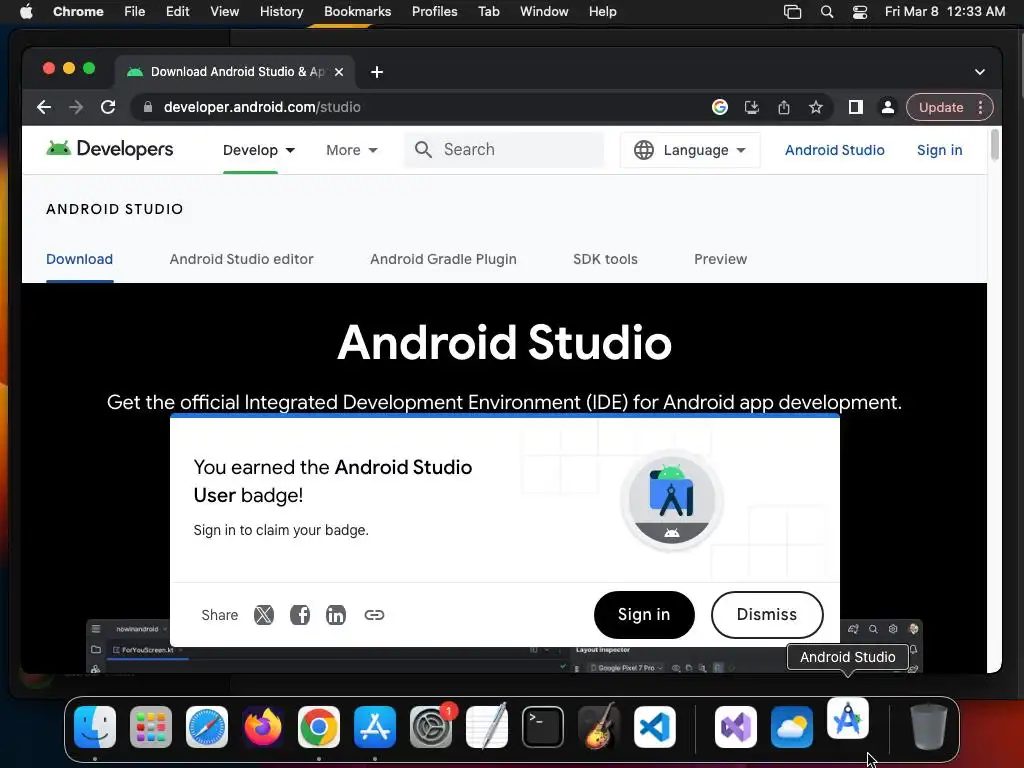This screenshot has width=1024, height=768.
Task: Open the File menu in menu bar
Action: click(135, 12)
